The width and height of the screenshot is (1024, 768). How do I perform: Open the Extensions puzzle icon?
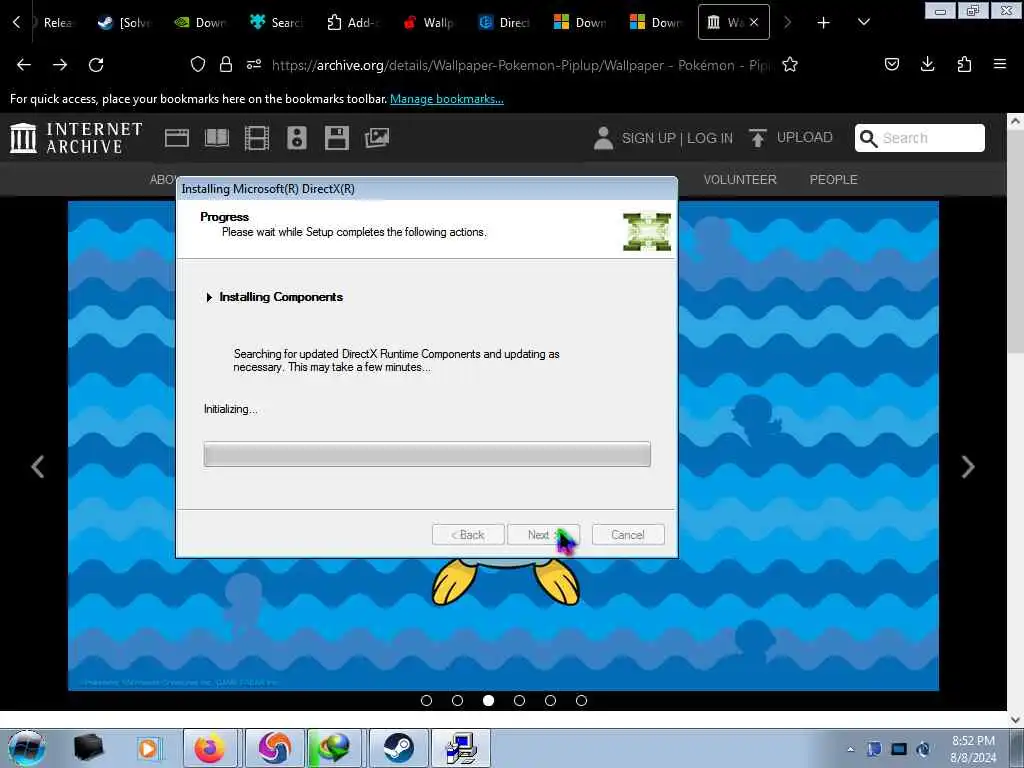(x=964, y=64)
